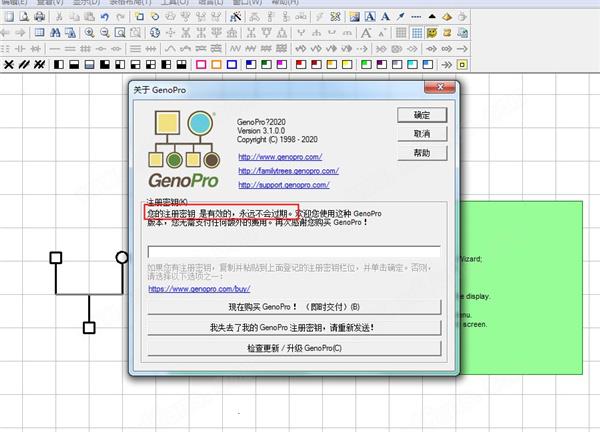
Task: Select the New Female circle tool
Action: coord(155,16)
